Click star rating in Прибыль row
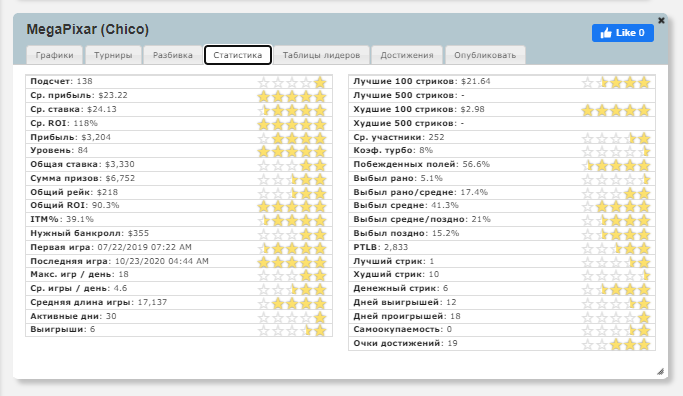Screen dimensions: 683x396 [x=292, y=138]
